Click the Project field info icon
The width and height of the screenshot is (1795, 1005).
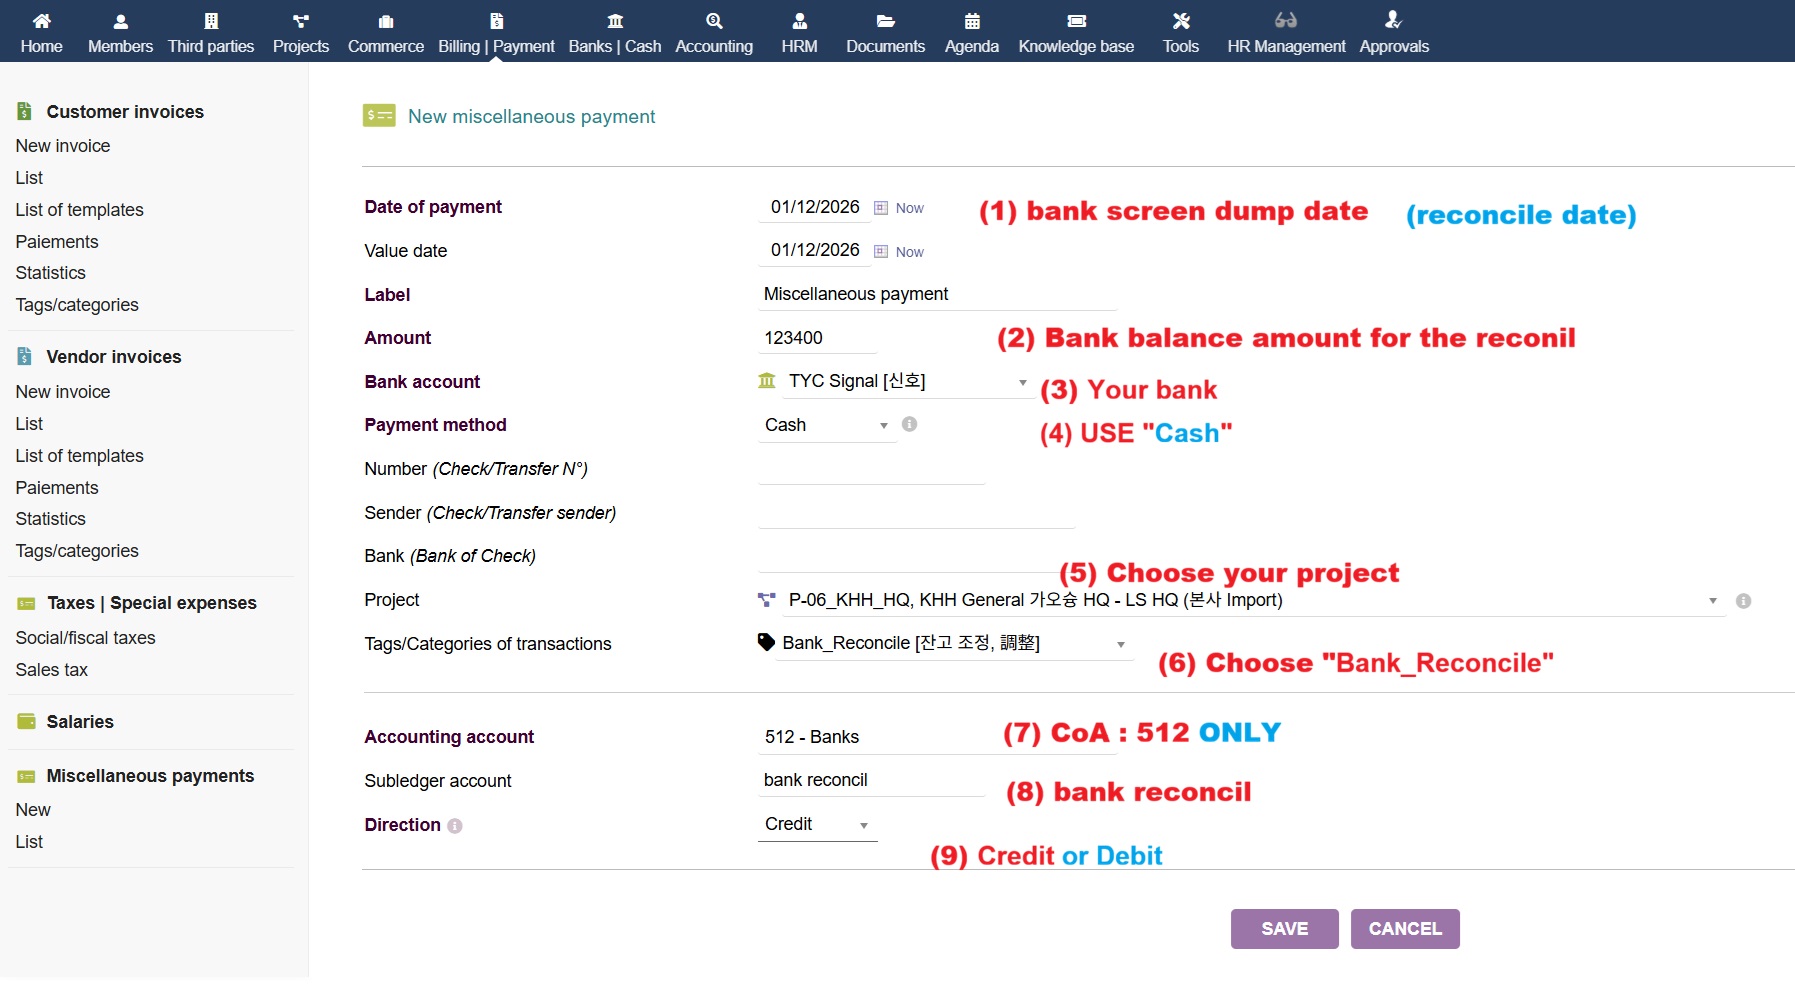[x=1743, y=601]
